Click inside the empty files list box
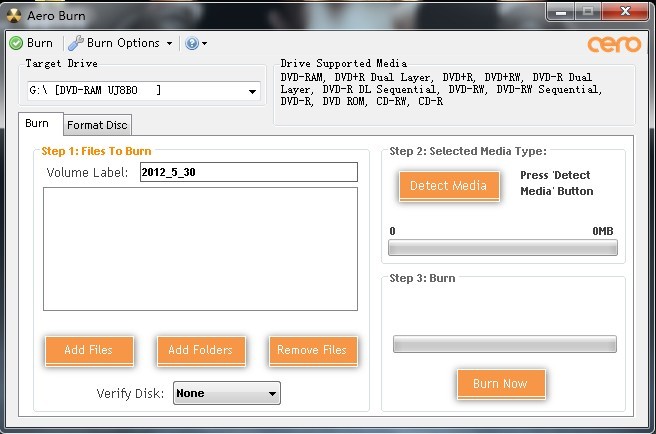This screenshot has width=656, height=434. 200,249
